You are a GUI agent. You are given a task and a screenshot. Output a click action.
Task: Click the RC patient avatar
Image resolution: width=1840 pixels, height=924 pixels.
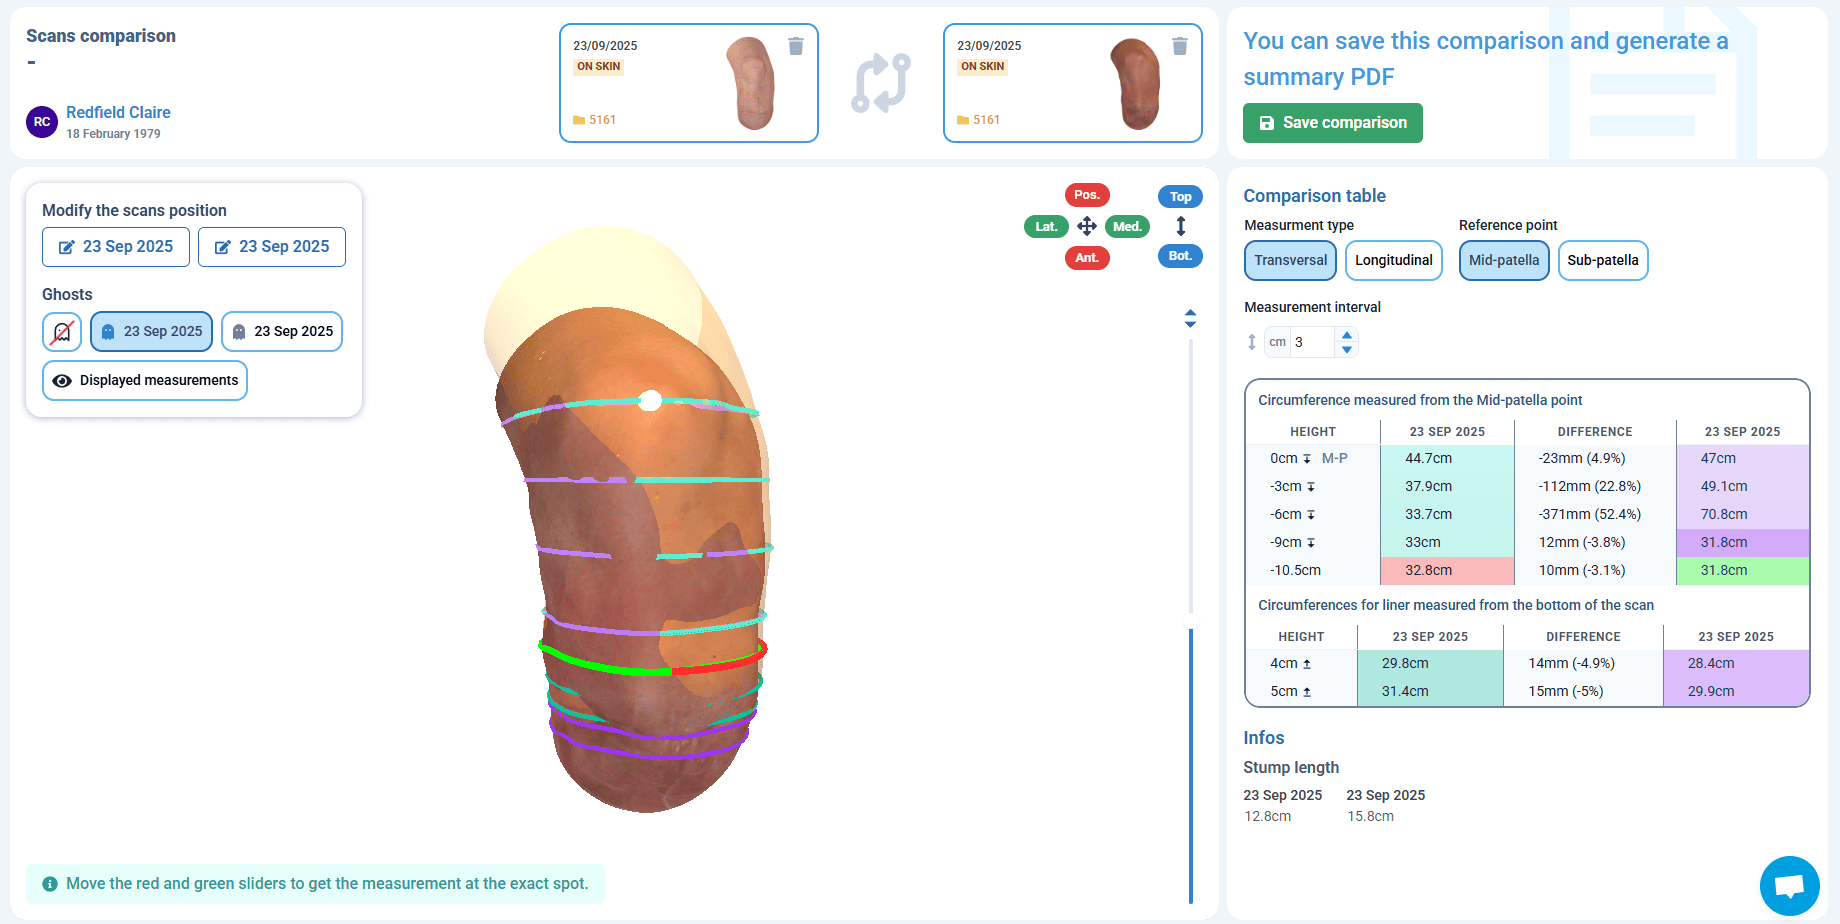pos(42,122)
